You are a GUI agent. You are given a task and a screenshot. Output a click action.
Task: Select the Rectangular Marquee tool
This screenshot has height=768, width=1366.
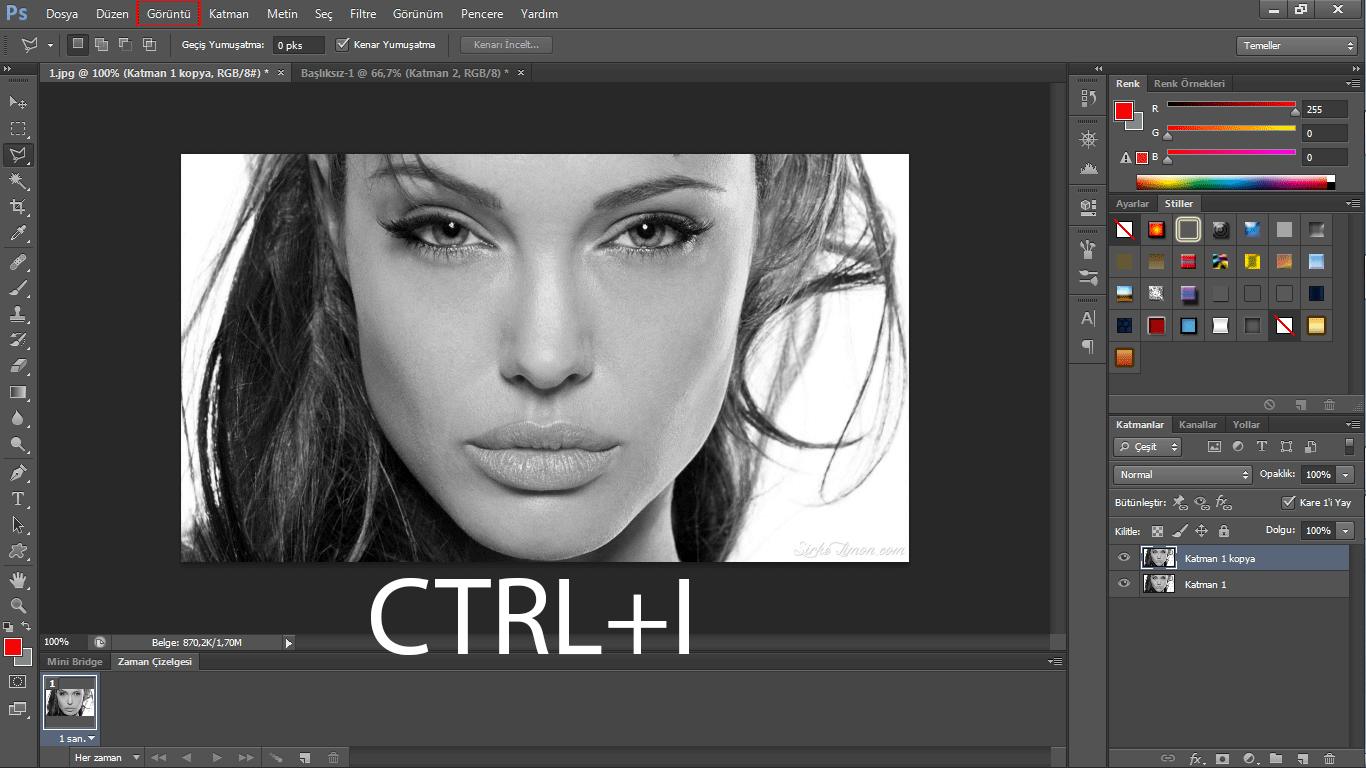pos(18,129)
